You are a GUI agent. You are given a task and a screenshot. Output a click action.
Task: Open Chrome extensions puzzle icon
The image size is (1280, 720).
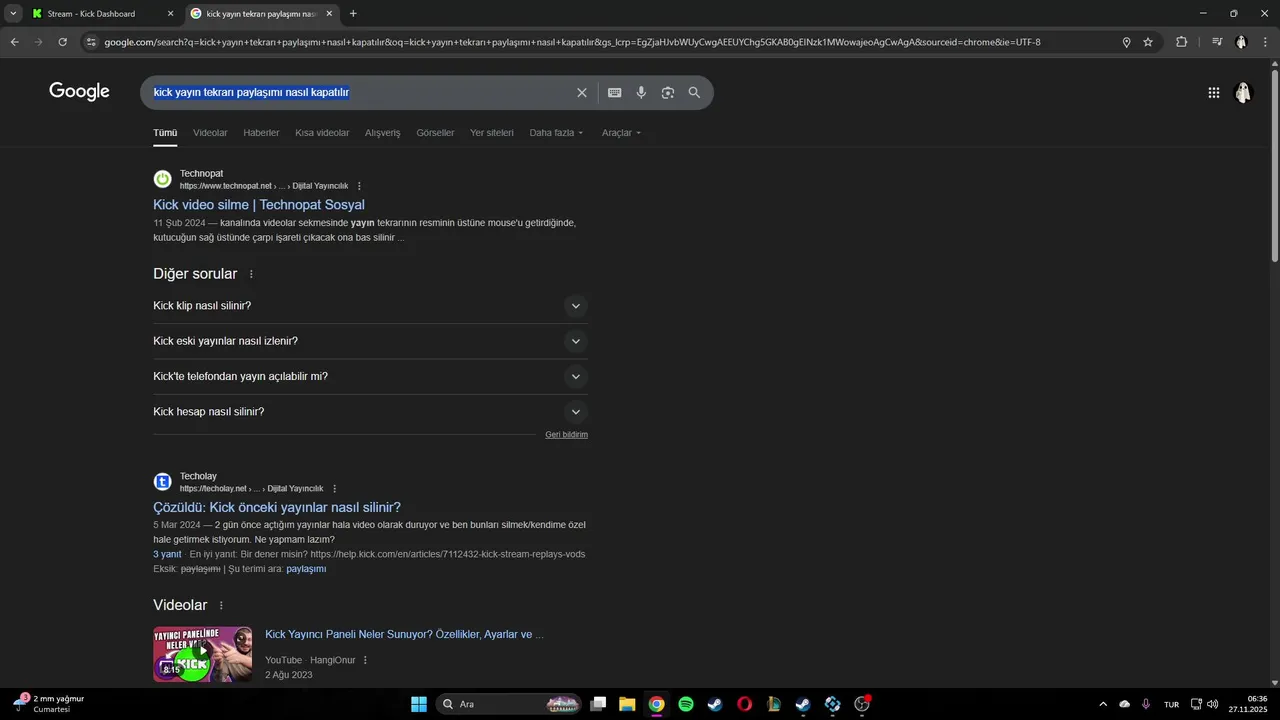(1181, 42)
